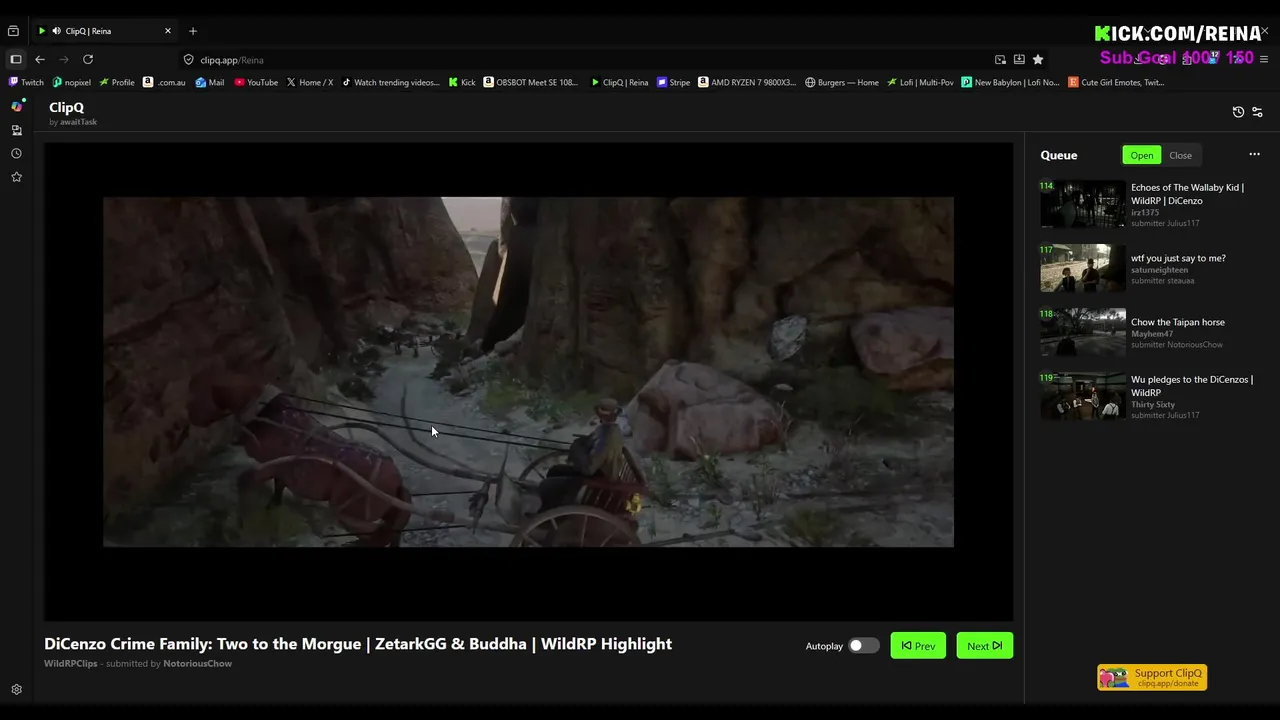Open the browser hamburger menu

click(1264, 60)
